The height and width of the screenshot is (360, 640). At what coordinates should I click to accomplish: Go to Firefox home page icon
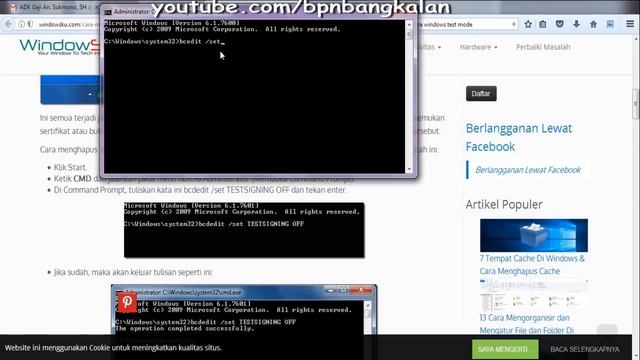tap(593, 24)
